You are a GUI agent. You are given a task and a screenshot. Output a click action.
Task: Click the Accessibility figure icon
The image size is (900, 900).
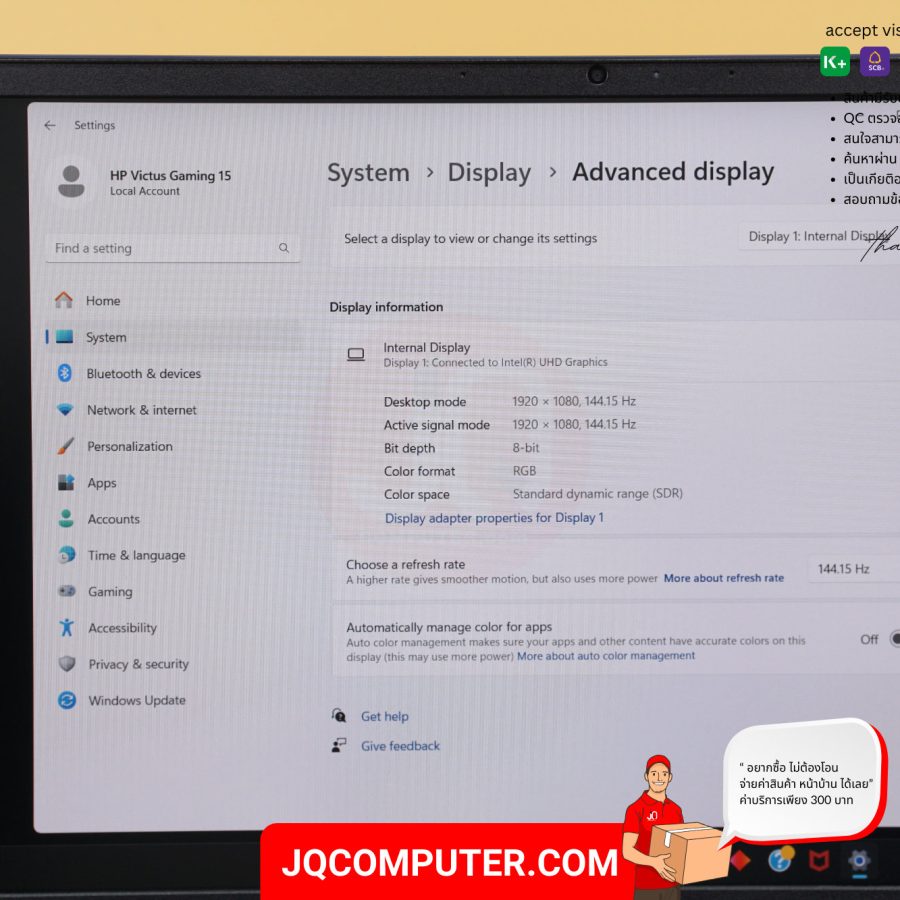[67, 627]
